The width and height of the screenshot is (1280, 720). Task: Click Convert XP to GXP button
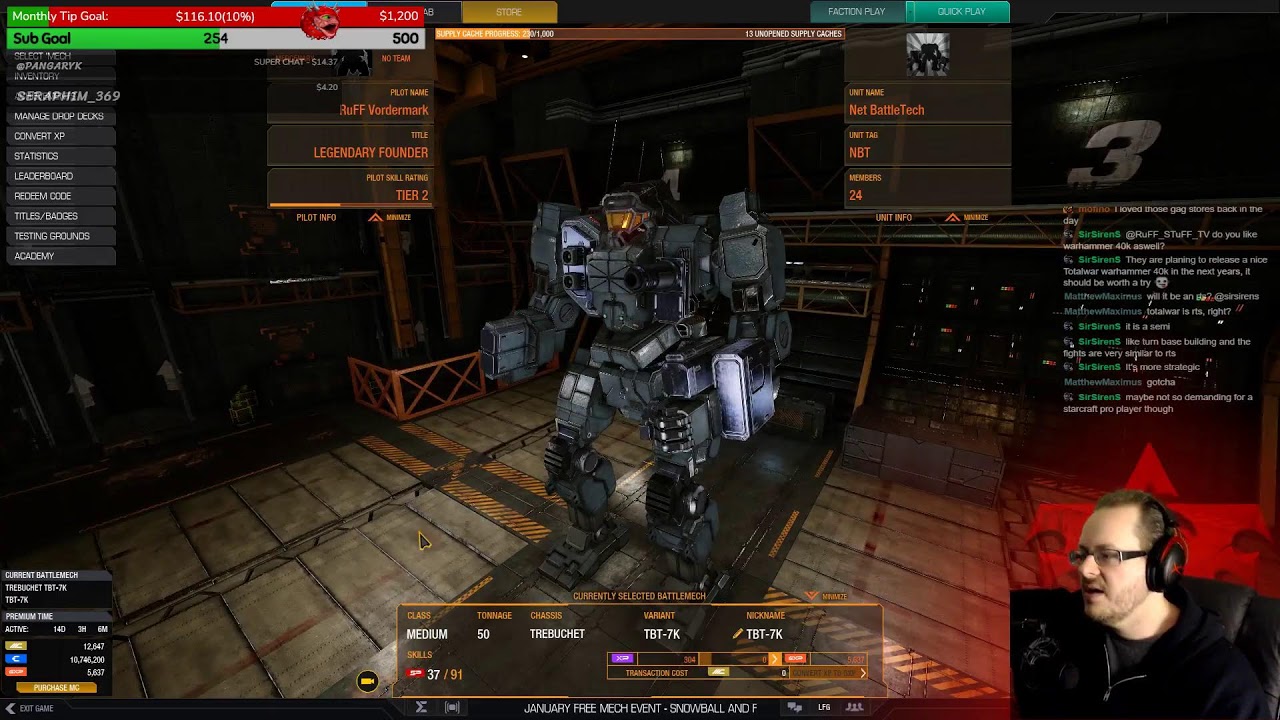(829, 673)
